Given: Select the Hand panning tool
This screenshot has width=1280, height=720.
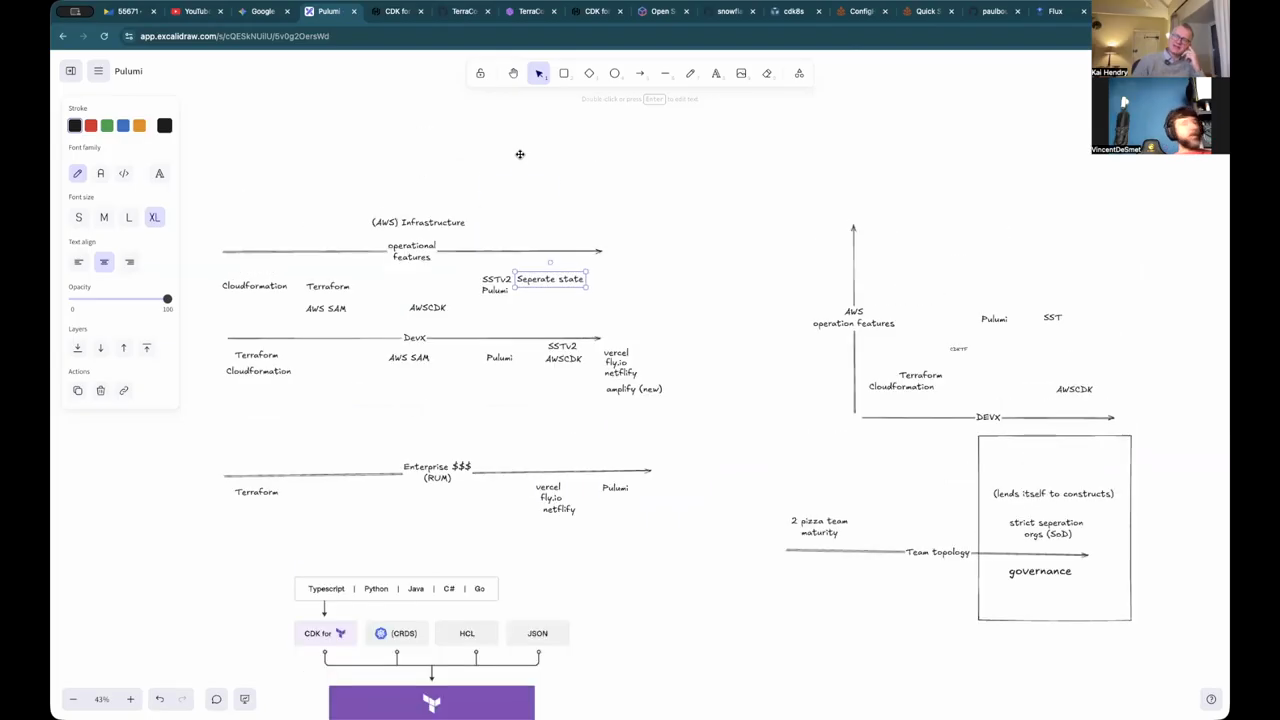Looking at the screenshot, I should (513, 73).
